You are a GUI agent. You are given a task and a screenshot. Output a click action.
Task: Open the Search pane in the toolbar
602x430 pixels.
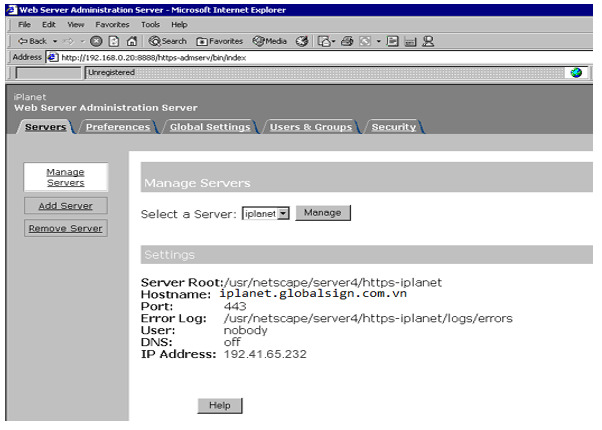[168, 41]
